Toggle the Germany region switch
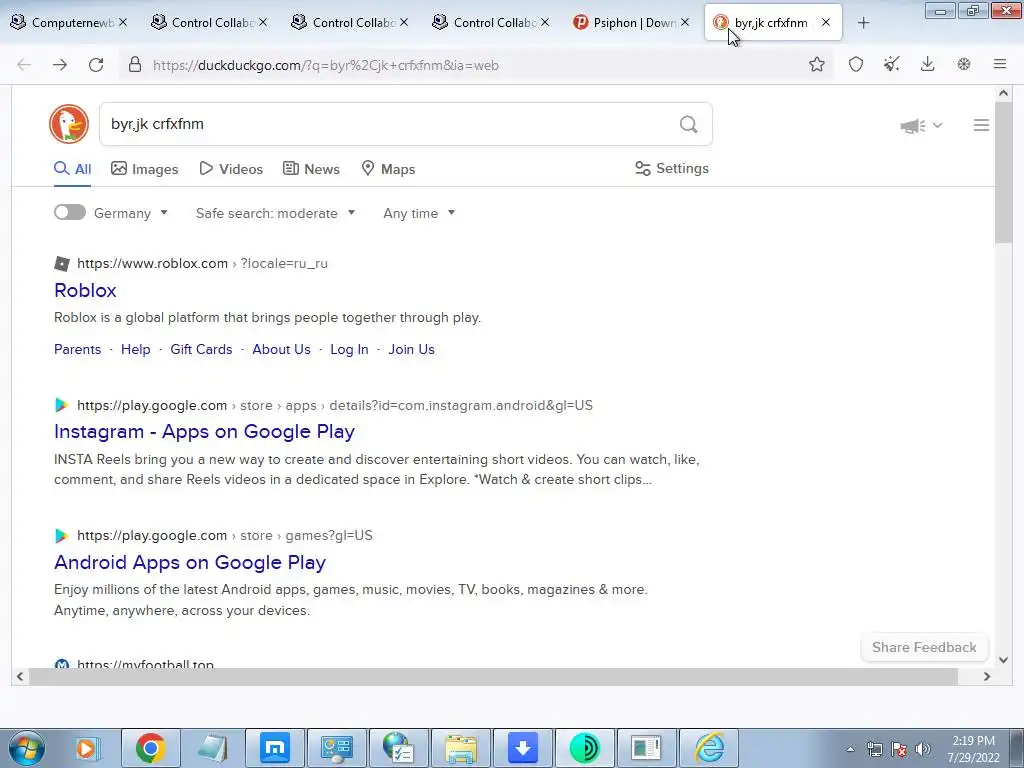This screenshot has width=1024, height=768. click(70, 212)
